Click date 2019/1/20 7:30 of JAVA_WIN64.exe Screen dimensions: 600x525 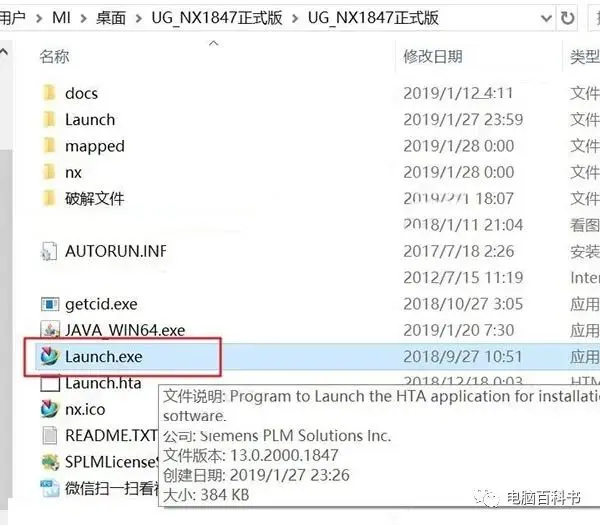458,330
